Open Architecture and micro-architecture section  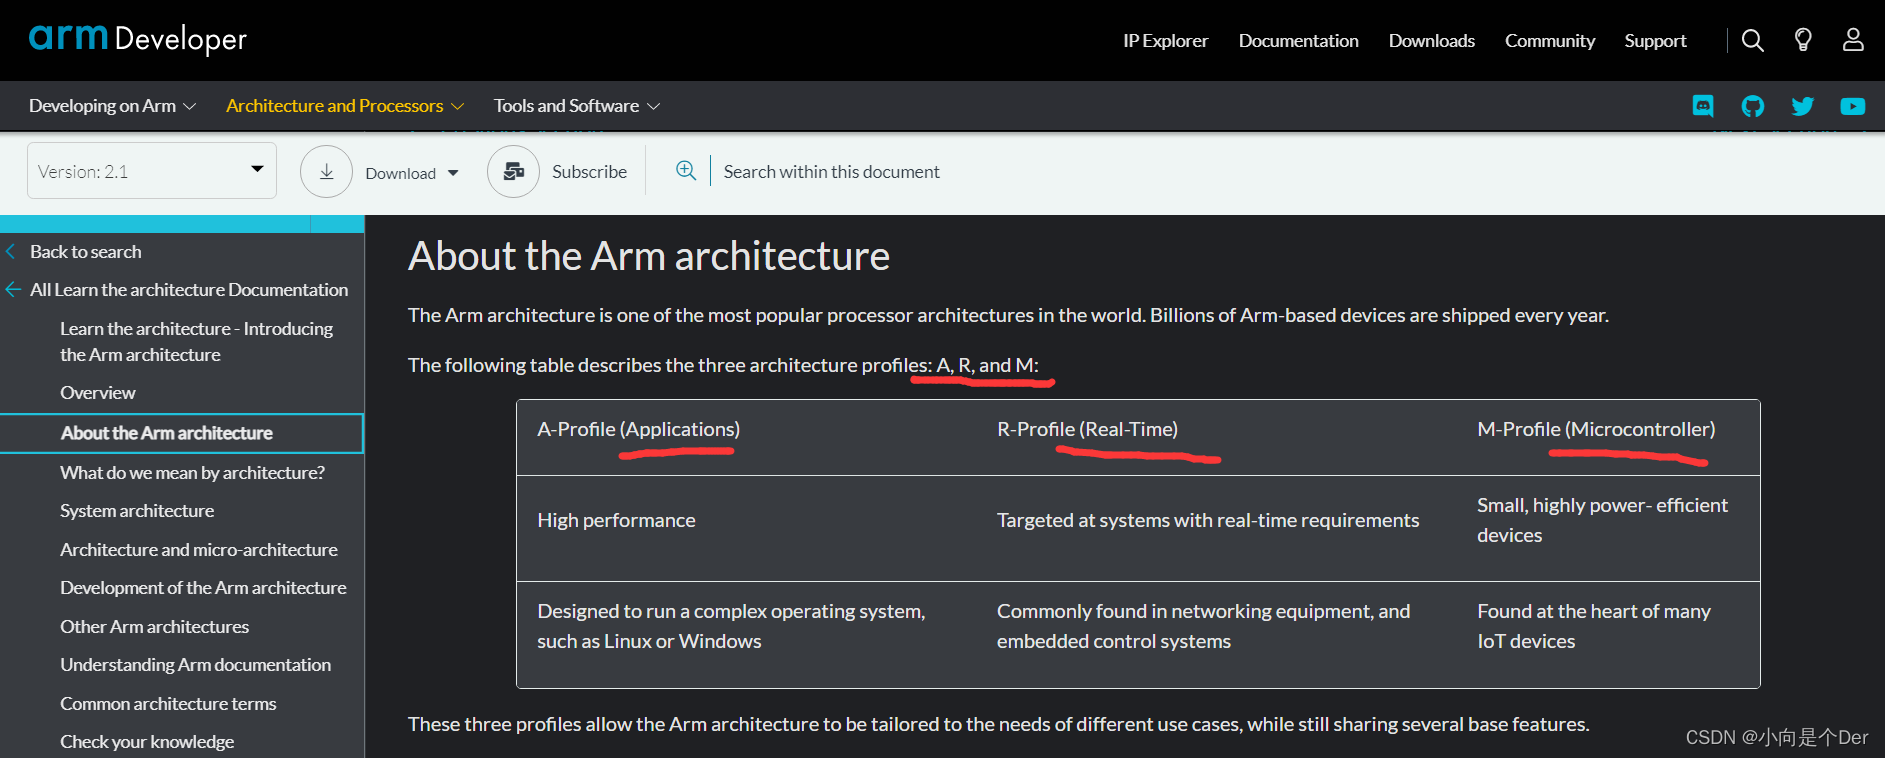coord(199,550)
